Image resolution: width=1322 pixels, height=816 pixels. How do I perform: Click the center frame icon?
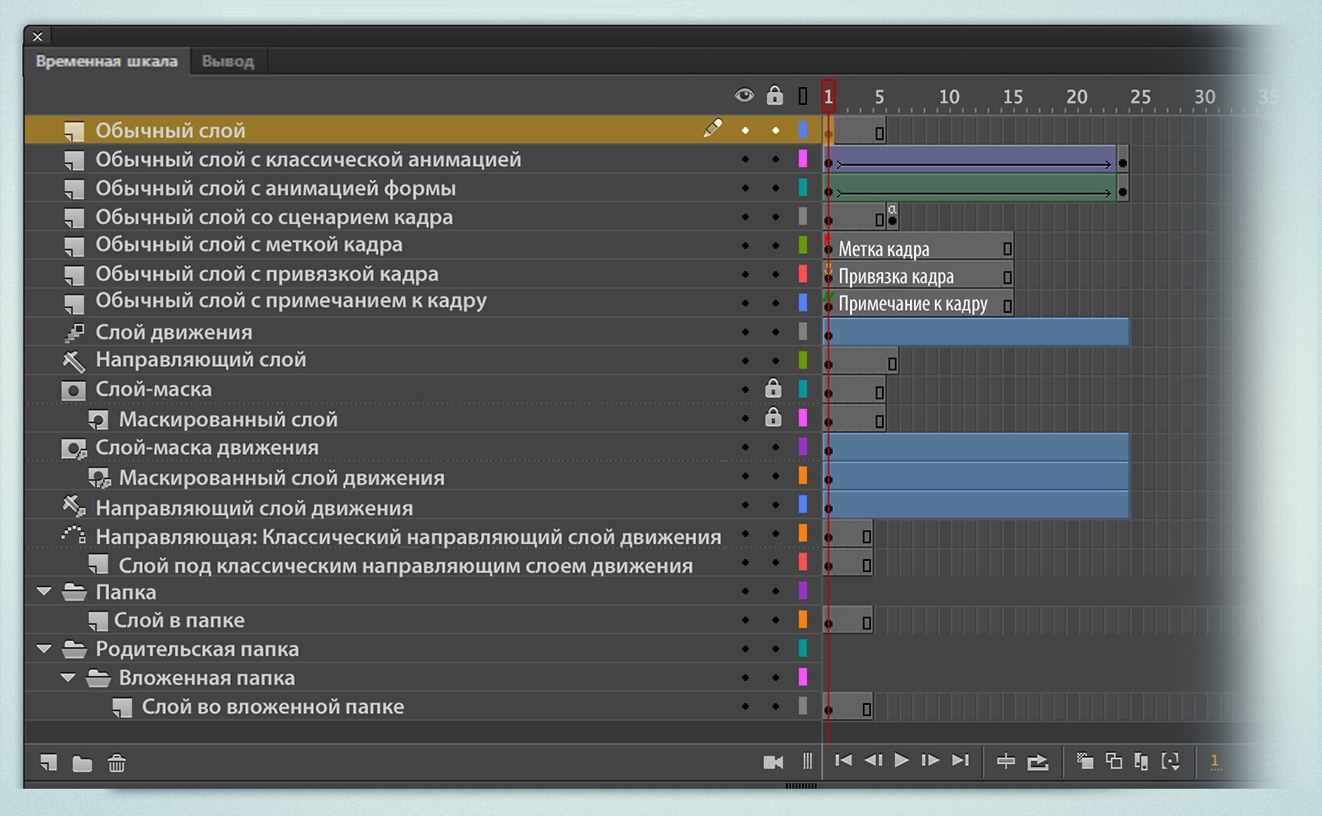click(x=1006, y=762)
